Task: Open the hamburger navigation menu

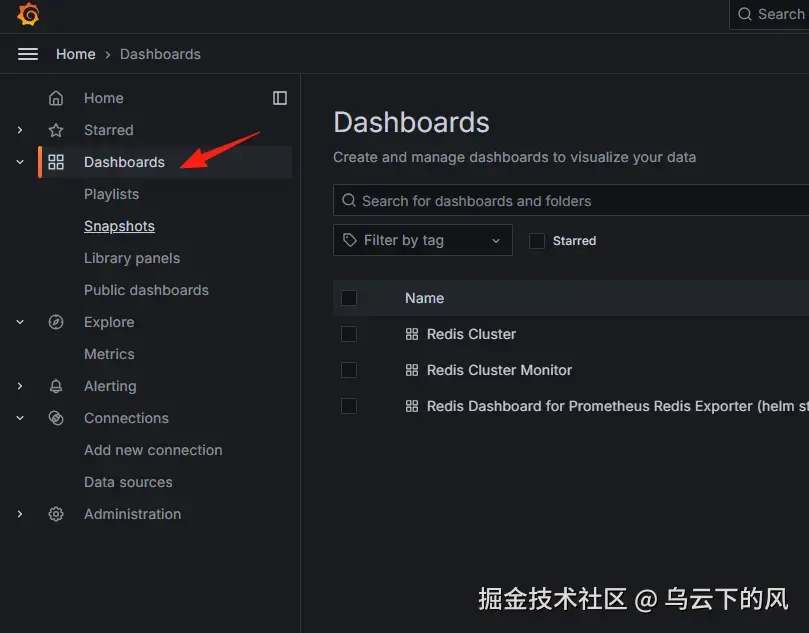Action: [x=27, y=53]
